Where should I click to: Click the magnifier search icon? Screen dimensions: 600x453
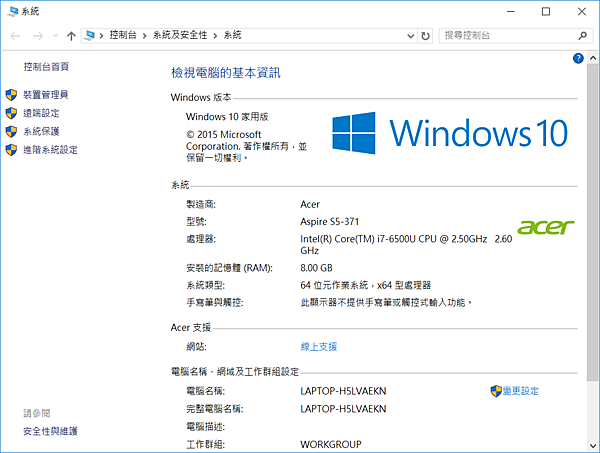pyautogui.click(x=582, y=36)
